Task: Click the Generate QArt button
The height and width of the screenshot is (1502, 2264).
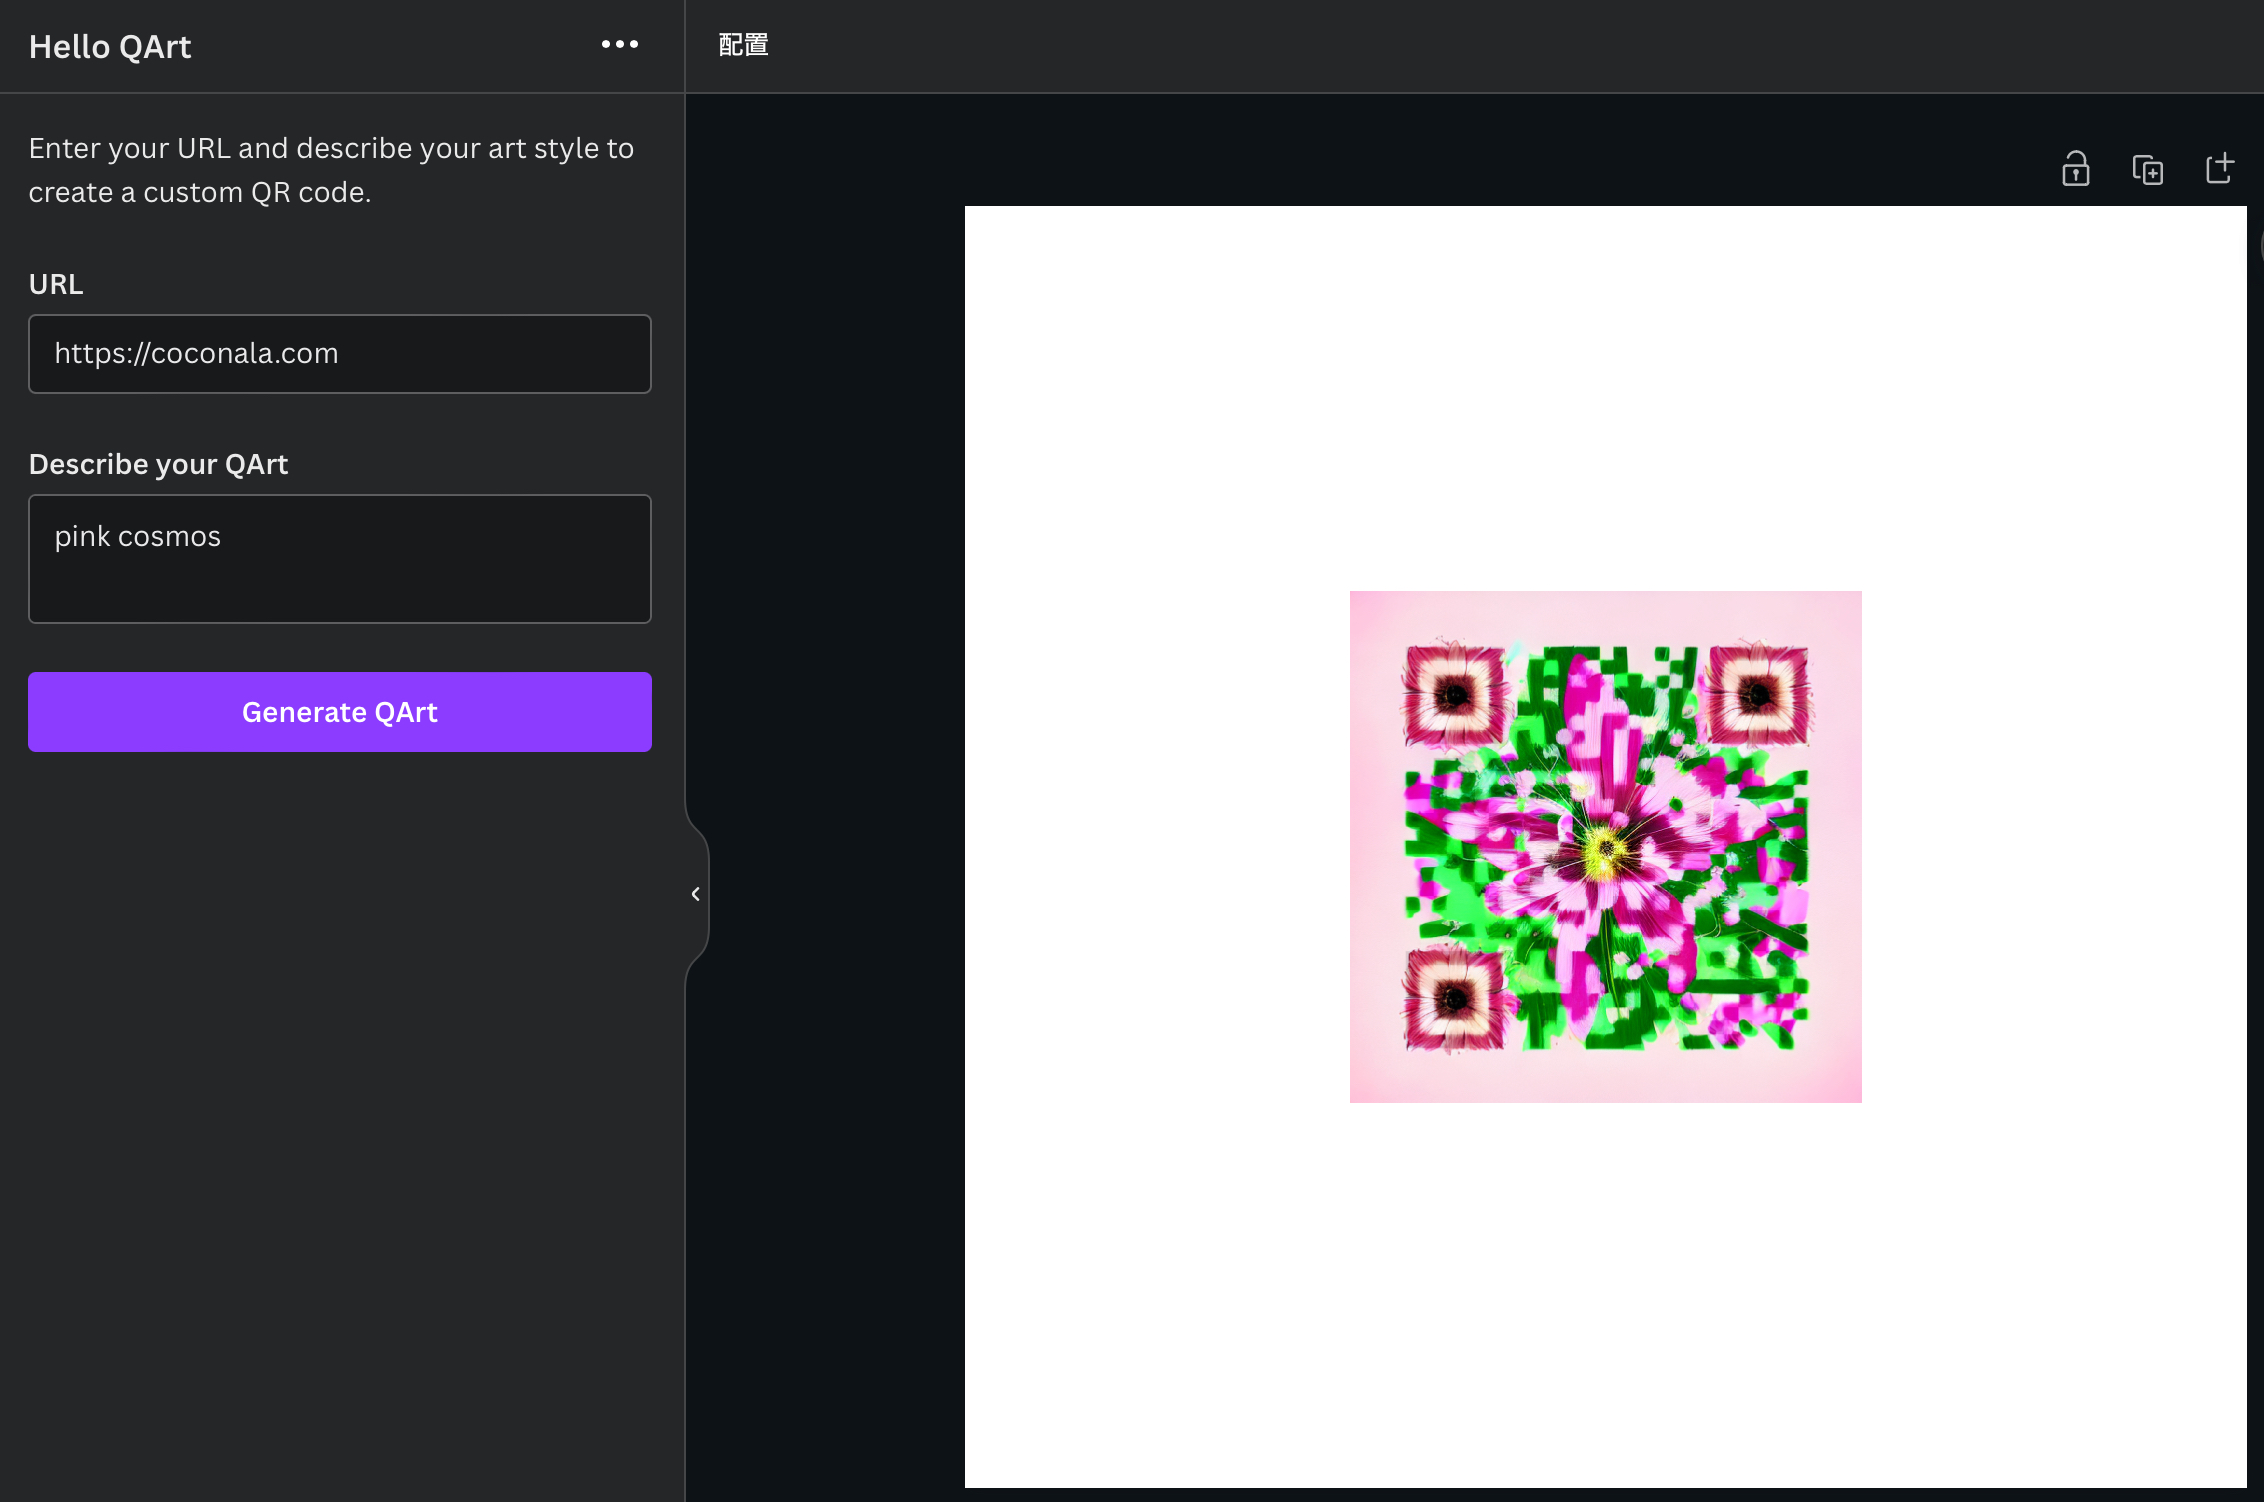Action: tap(340, 712)
